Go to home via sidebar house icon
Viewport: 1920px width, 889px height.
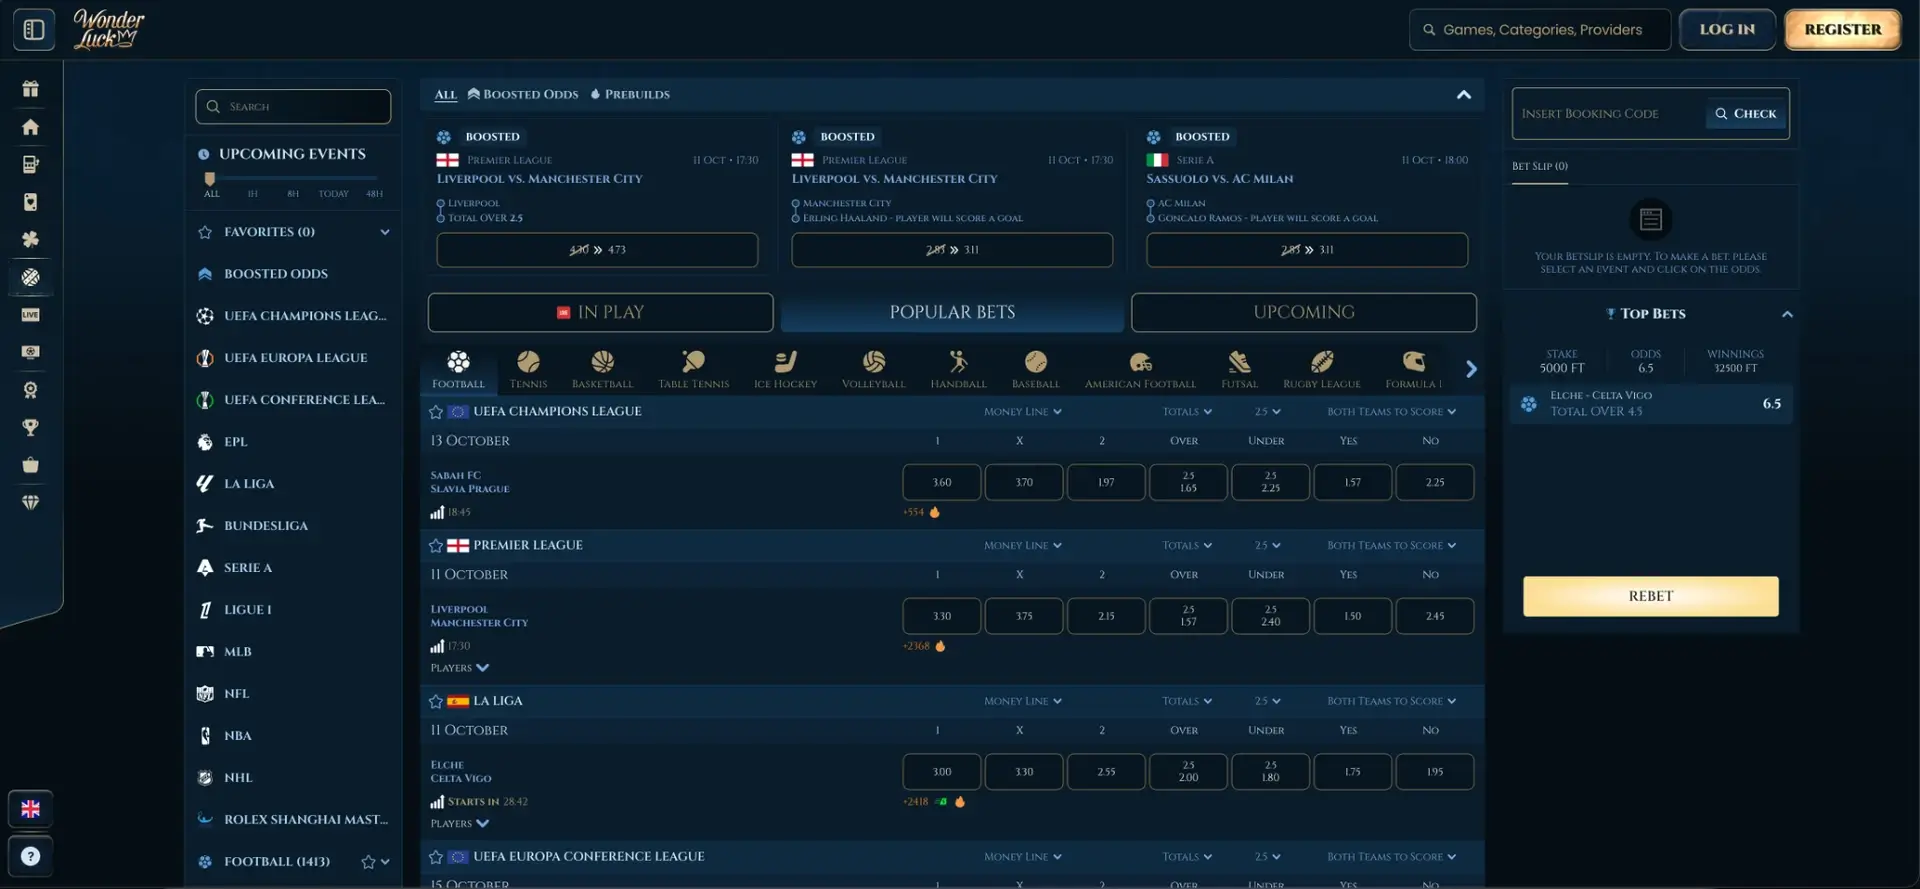(x=31, y=127)
